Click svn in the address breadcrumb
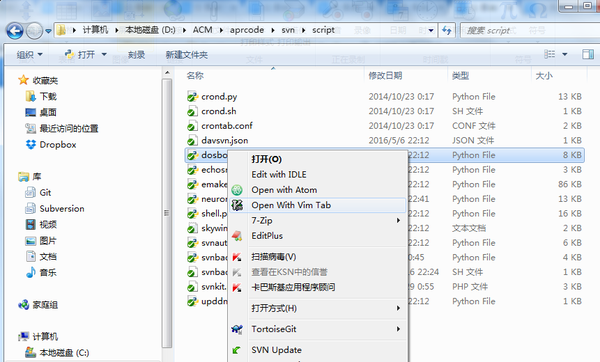 (x=288, y=30)
